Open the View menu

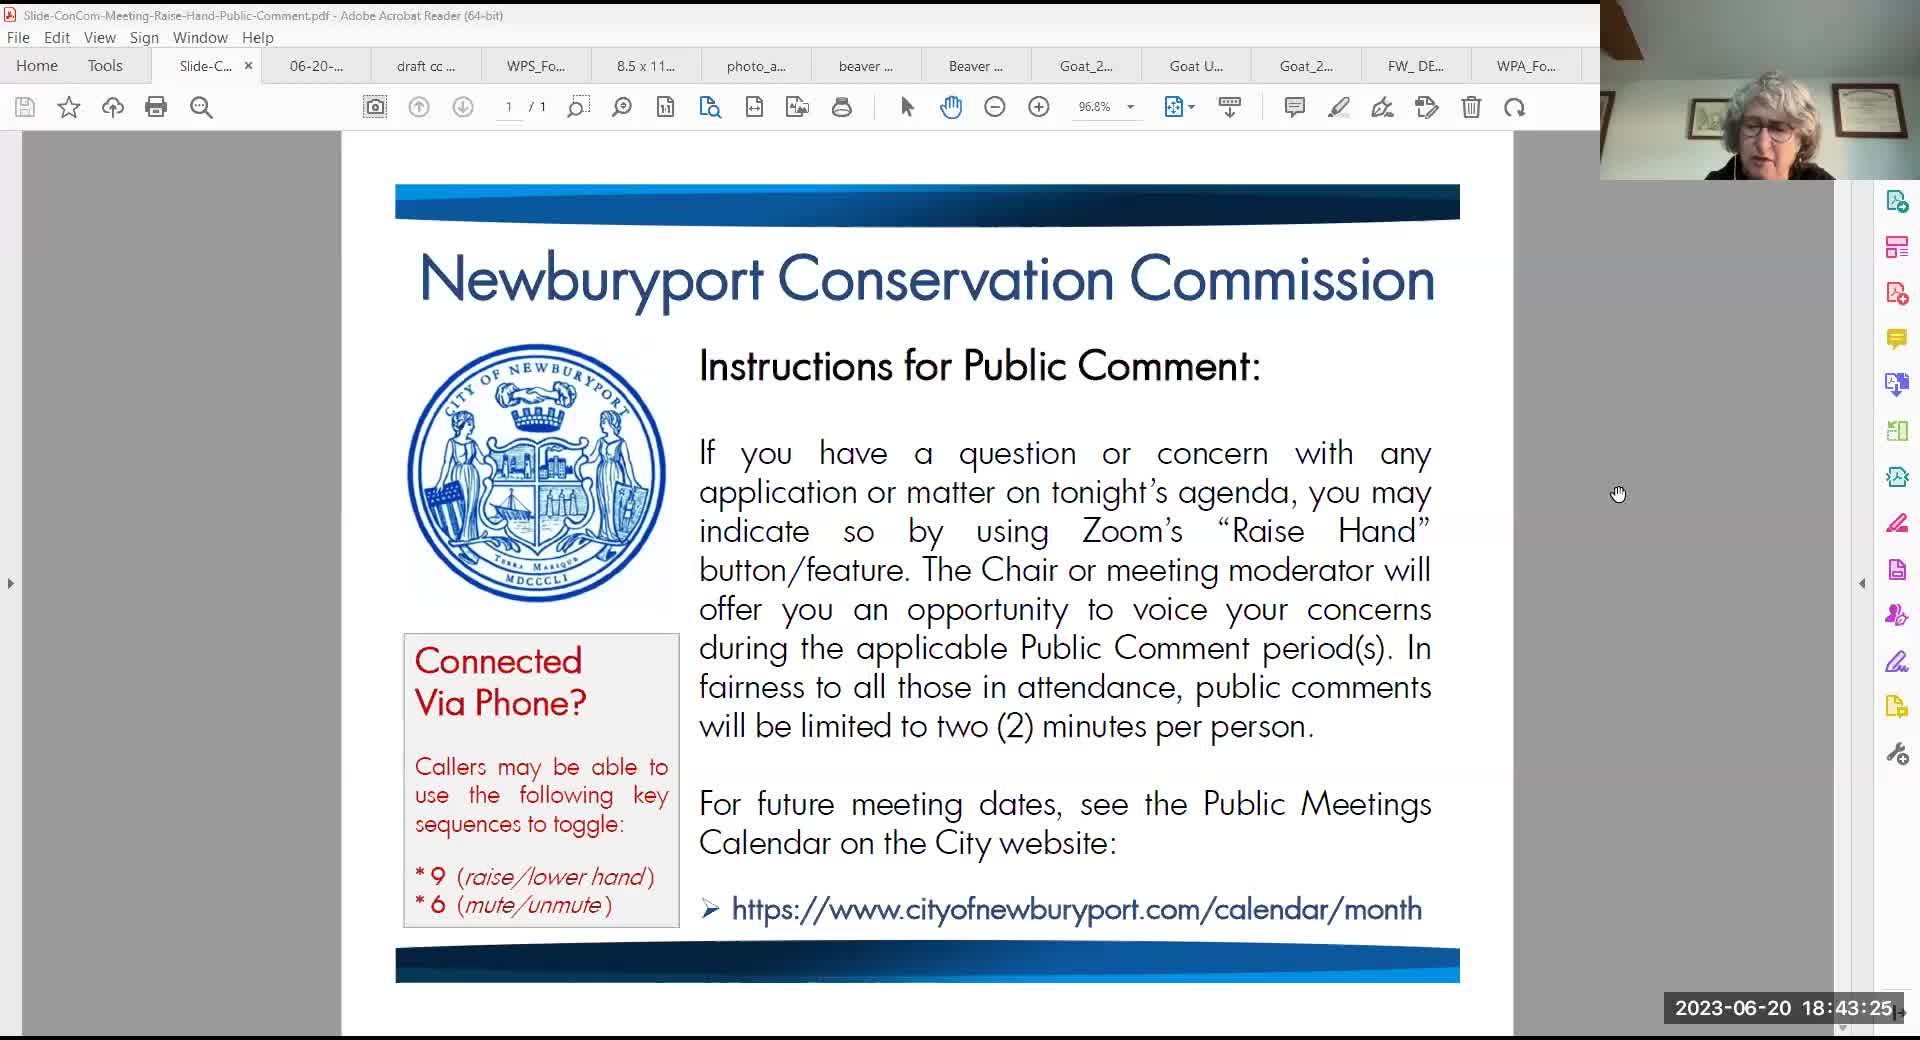click(100, 37)
